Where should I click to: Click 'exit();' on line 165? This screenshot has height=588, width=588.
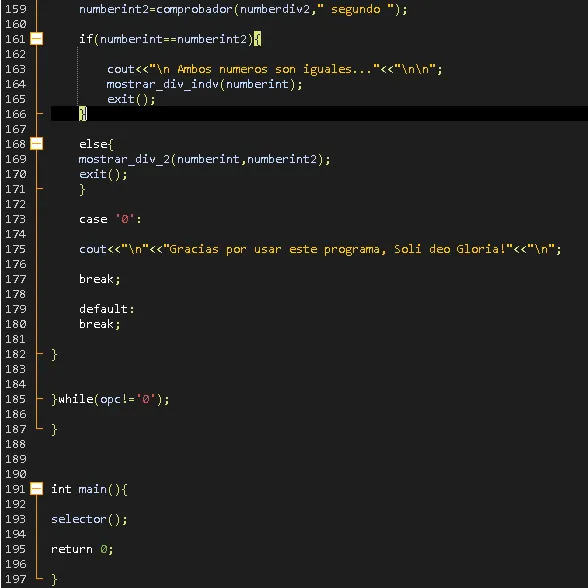pyautogui.click(x=131, y=99)
